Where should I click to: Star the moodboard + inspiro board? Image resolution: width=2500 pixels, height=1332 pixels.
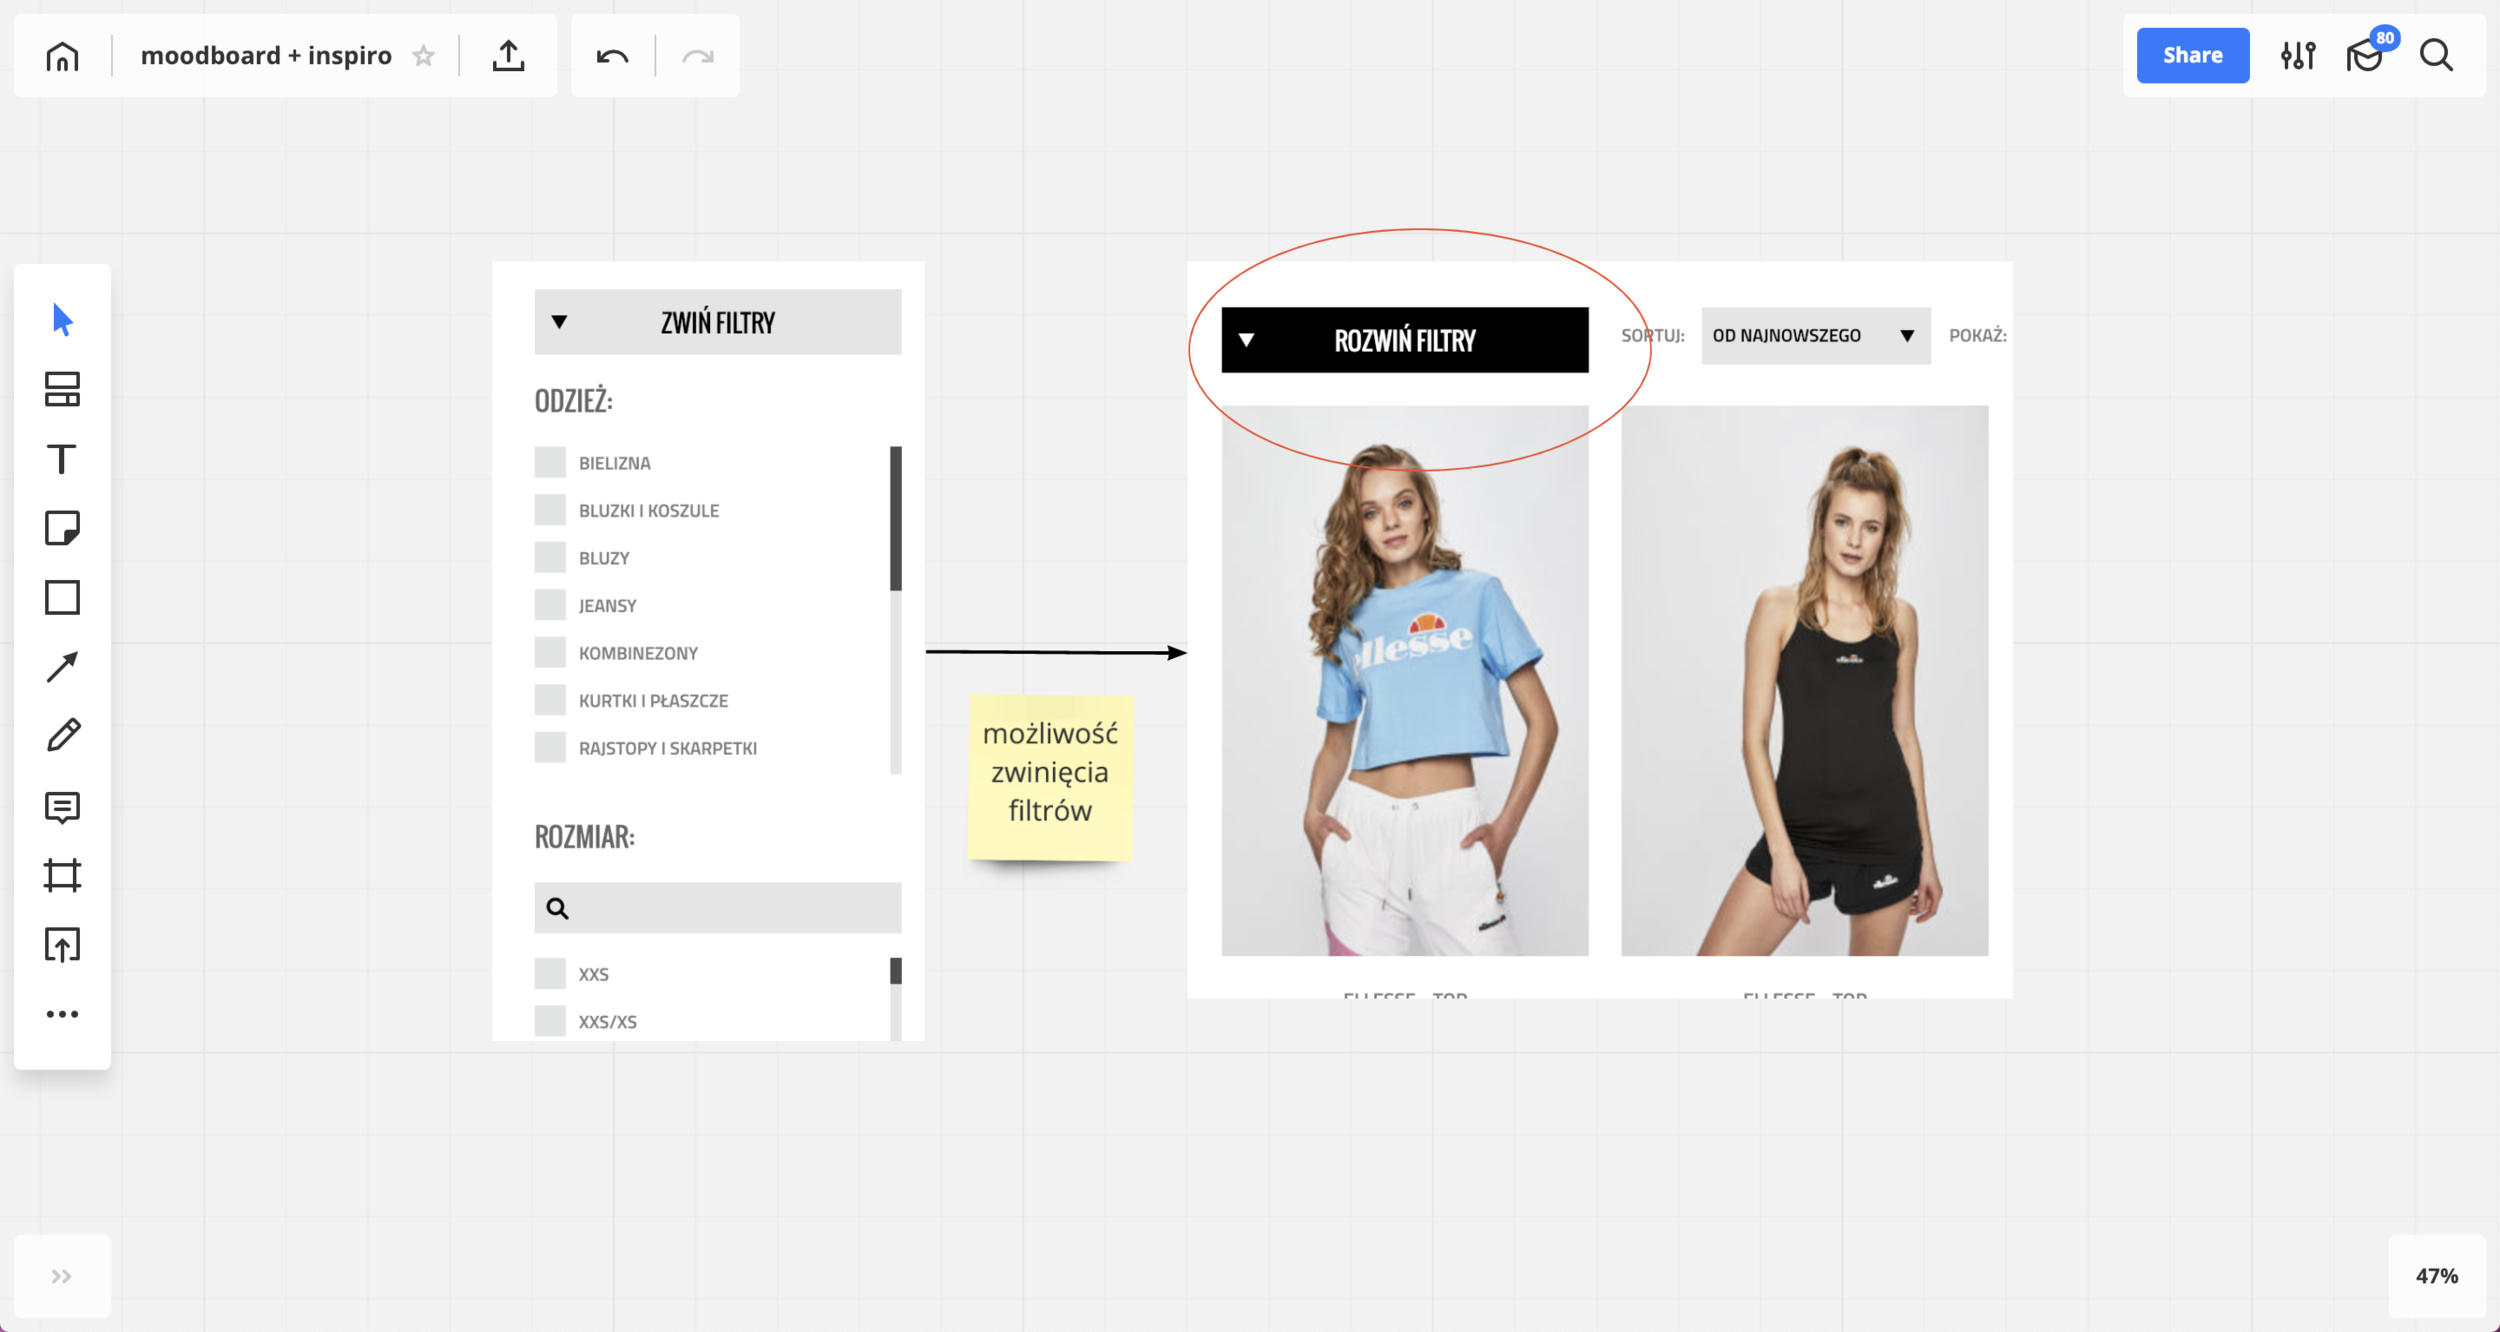coord(424,56)
